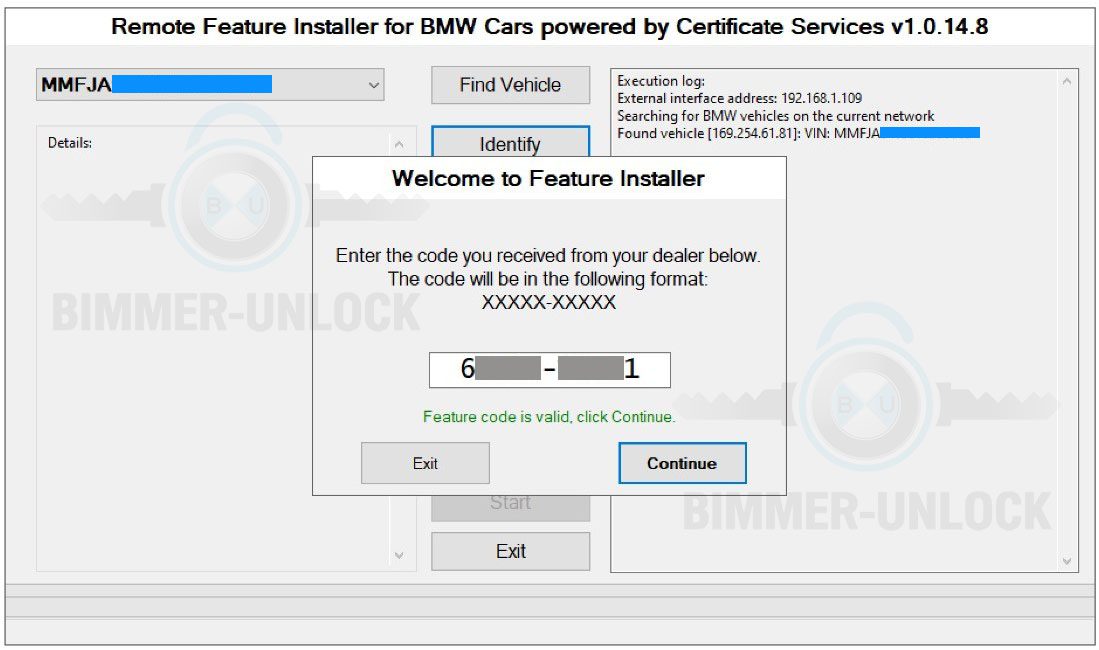Click the Details panel scroll-up arrow
The height and width of the screenshot is (650, 1099).
(x=399, y=144)
